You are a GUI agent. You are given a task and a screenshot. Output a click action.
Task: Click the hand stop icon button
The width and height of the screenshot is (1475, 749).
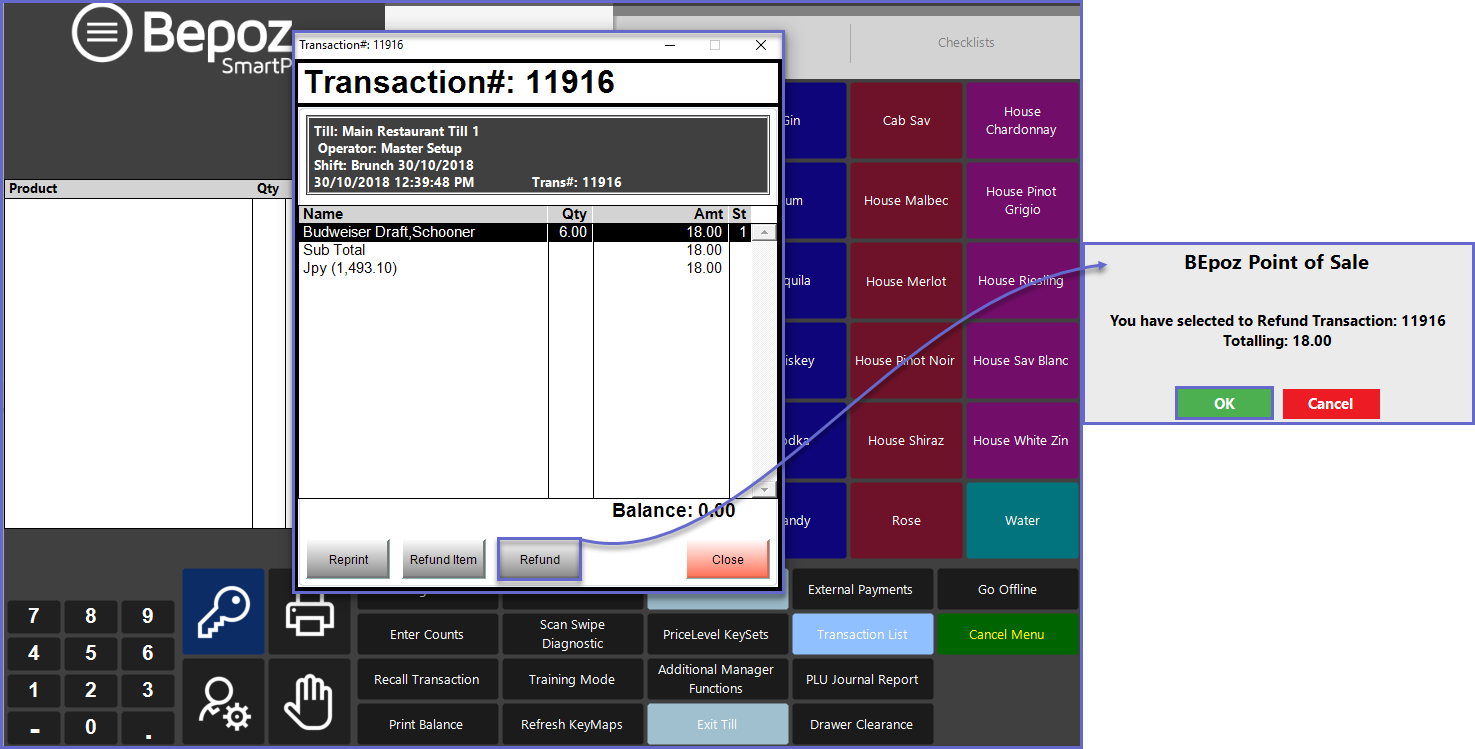309,701
